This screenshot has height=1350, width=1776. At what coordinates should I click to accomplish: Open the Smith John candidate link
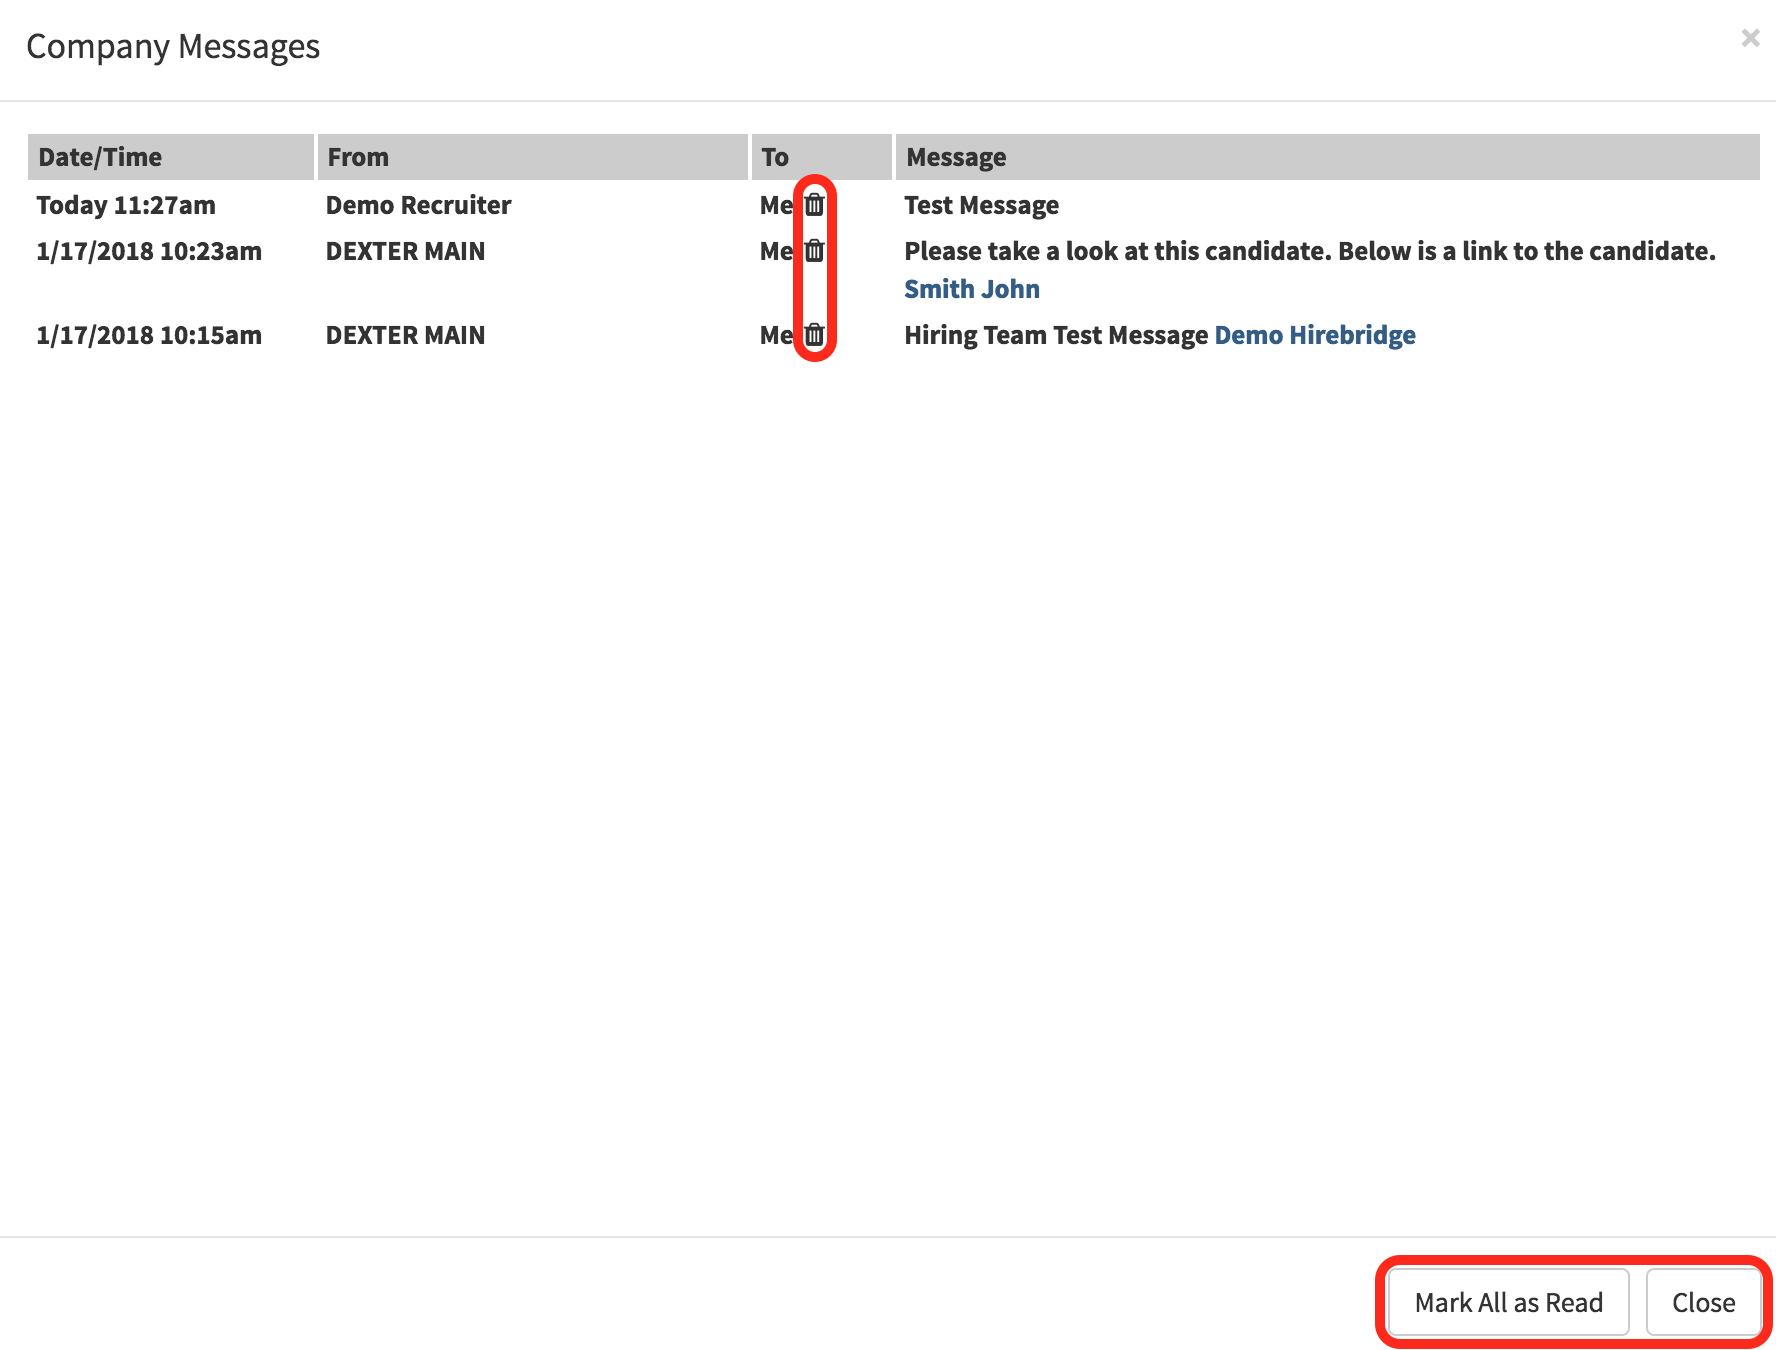click(x=971, y=289)
